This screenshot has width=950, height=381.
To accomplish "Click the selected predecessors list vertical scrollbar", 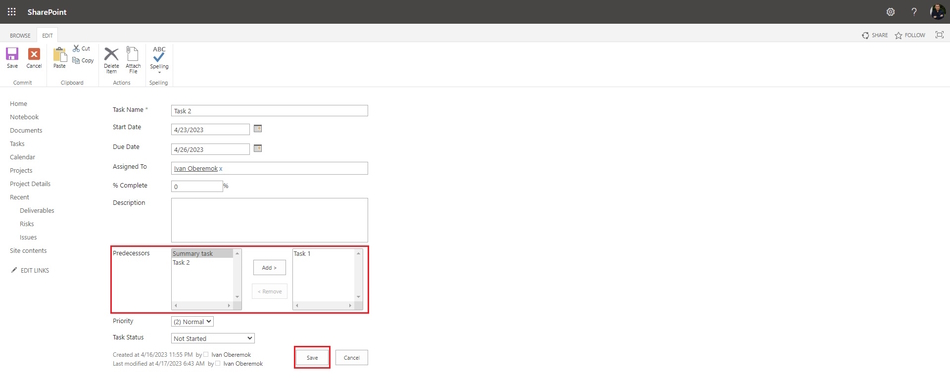I will 359,275.
